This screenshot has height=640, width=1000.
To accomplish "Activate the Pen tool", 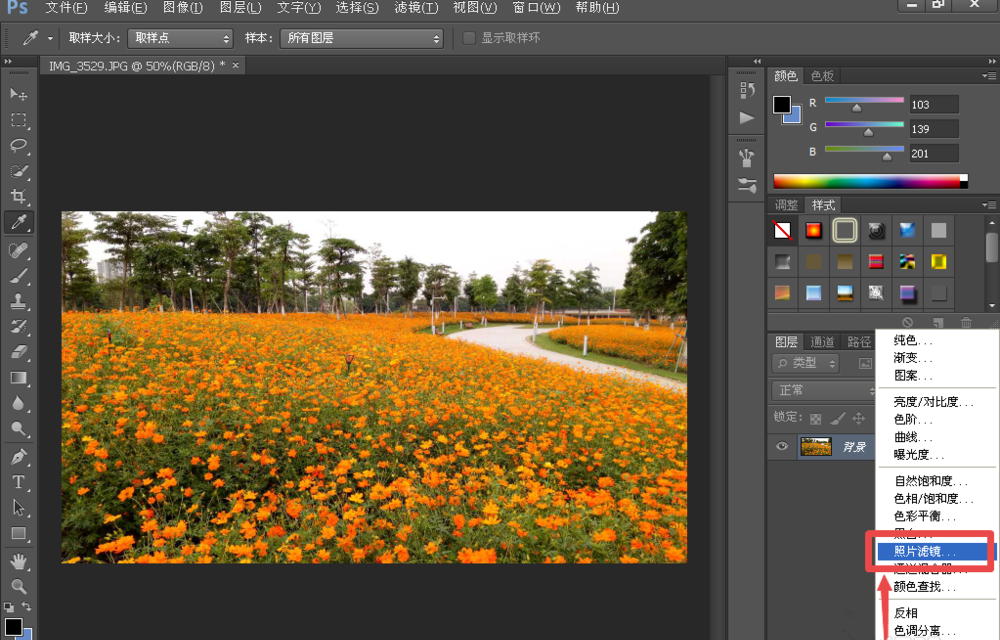I will pyautogui.click(x=19, y=456).
